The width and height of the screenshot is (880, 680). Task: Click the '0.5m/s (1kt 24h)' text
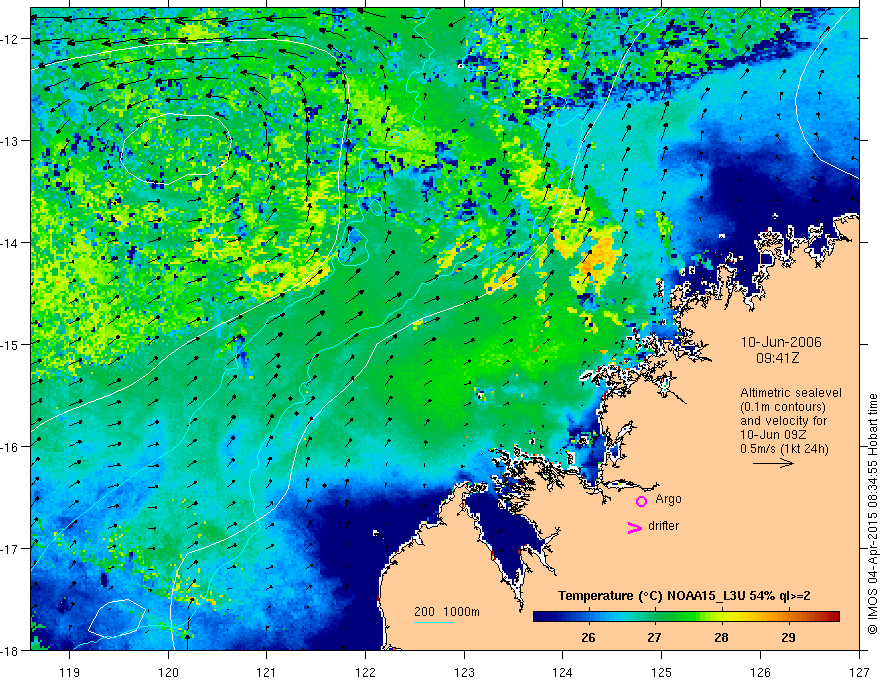click(x=784, y=449)
